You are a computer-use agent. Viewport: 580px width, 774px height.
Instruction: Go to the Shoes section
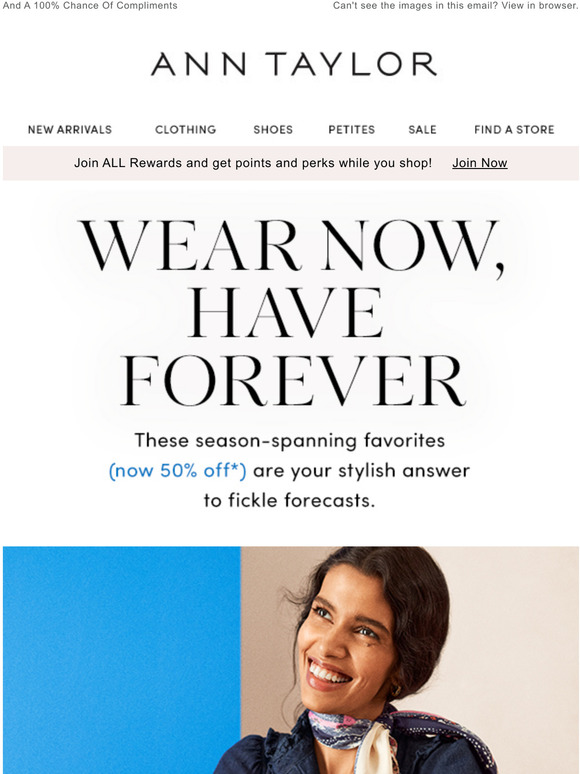tap(273, 129)
